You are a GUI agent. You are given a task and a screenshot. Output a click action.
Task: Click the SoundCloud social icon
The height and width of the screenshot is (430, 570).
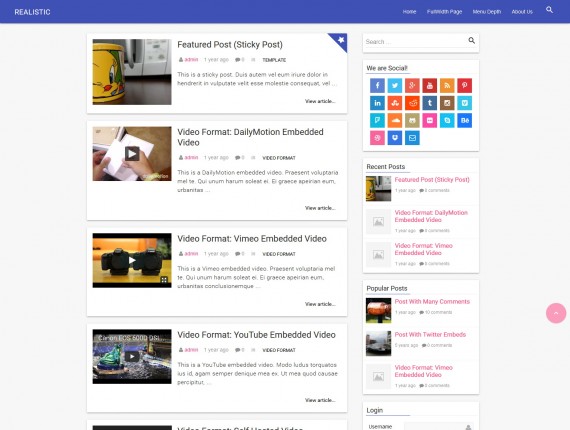tap(395, 121)
